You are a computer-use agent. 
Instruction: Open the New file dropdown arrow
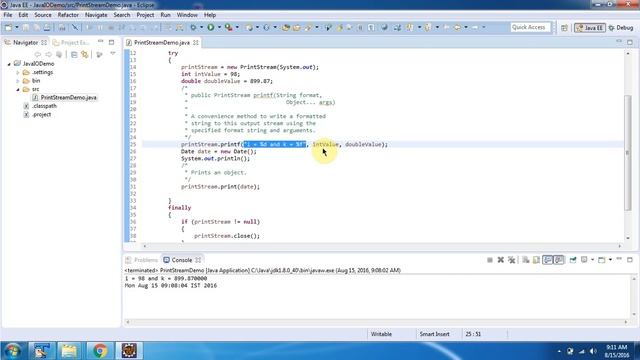pyautogui.click(x=17, y=27)
